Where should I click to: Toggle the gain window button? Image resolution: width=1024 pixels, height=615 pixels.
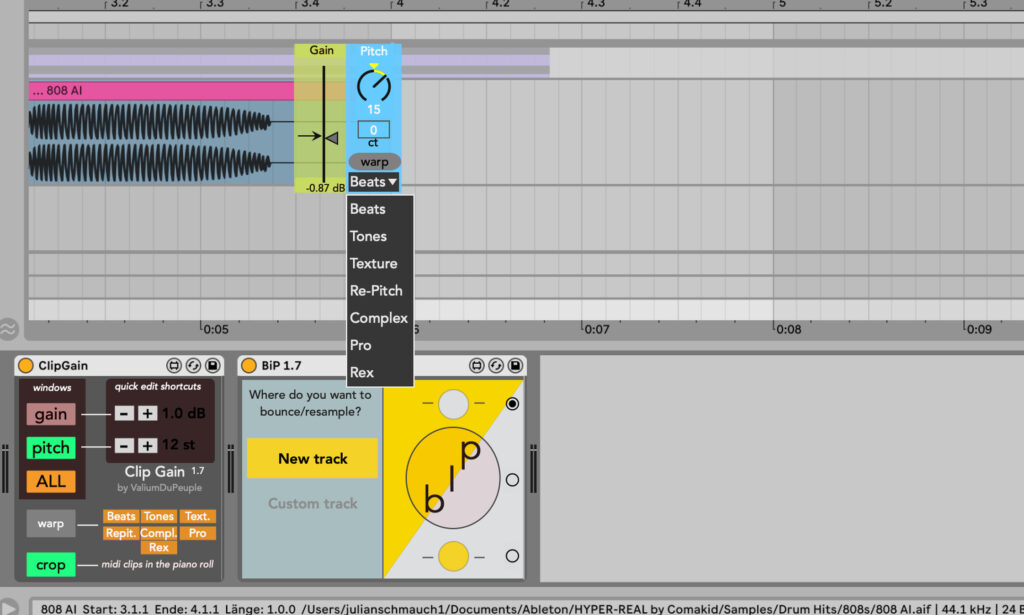tap(51, 414)
